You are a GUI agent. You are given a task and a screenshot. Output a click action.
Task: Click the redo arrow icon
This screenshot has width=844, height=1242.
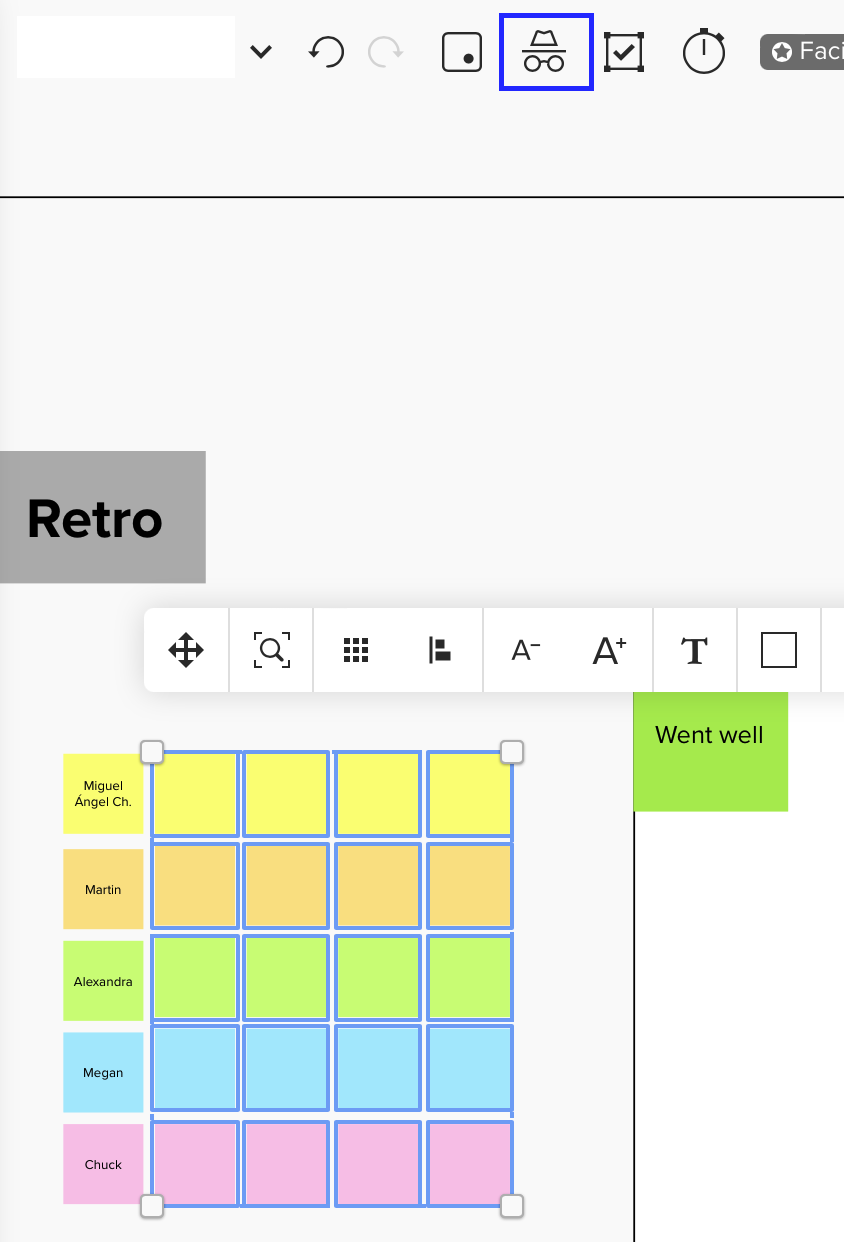(385, 52)
